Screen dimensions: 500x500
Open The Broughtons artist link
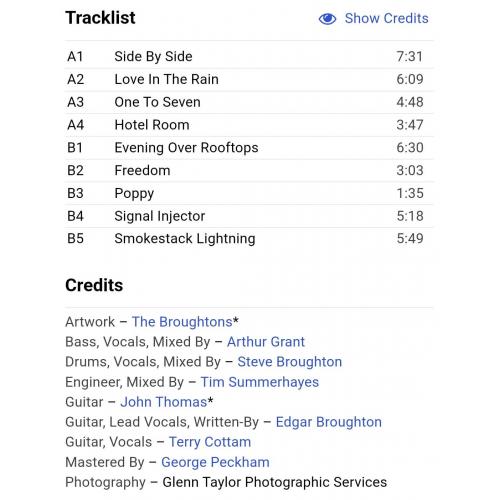(x=182, y=322)
